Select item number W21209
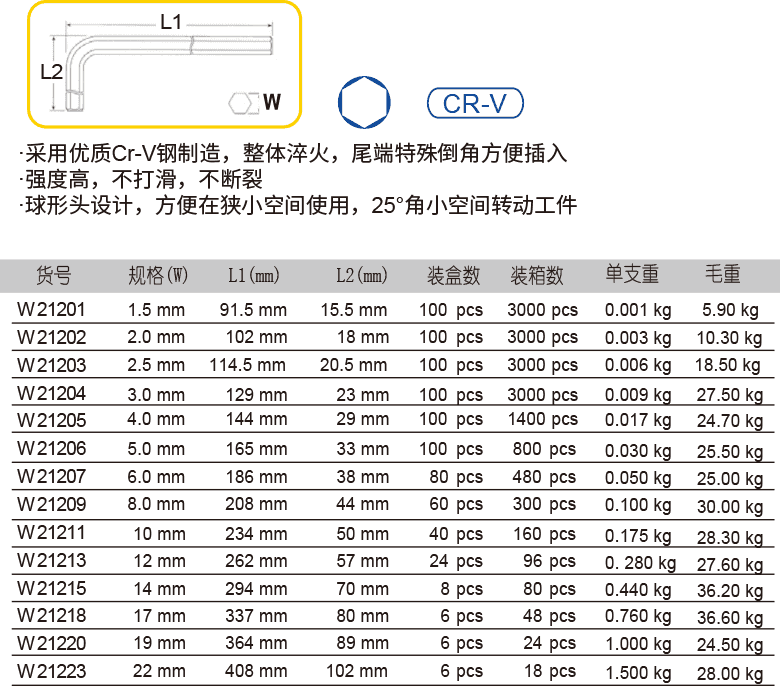The image size is (780, 687). pyautogui.click(x=51, y=504)
